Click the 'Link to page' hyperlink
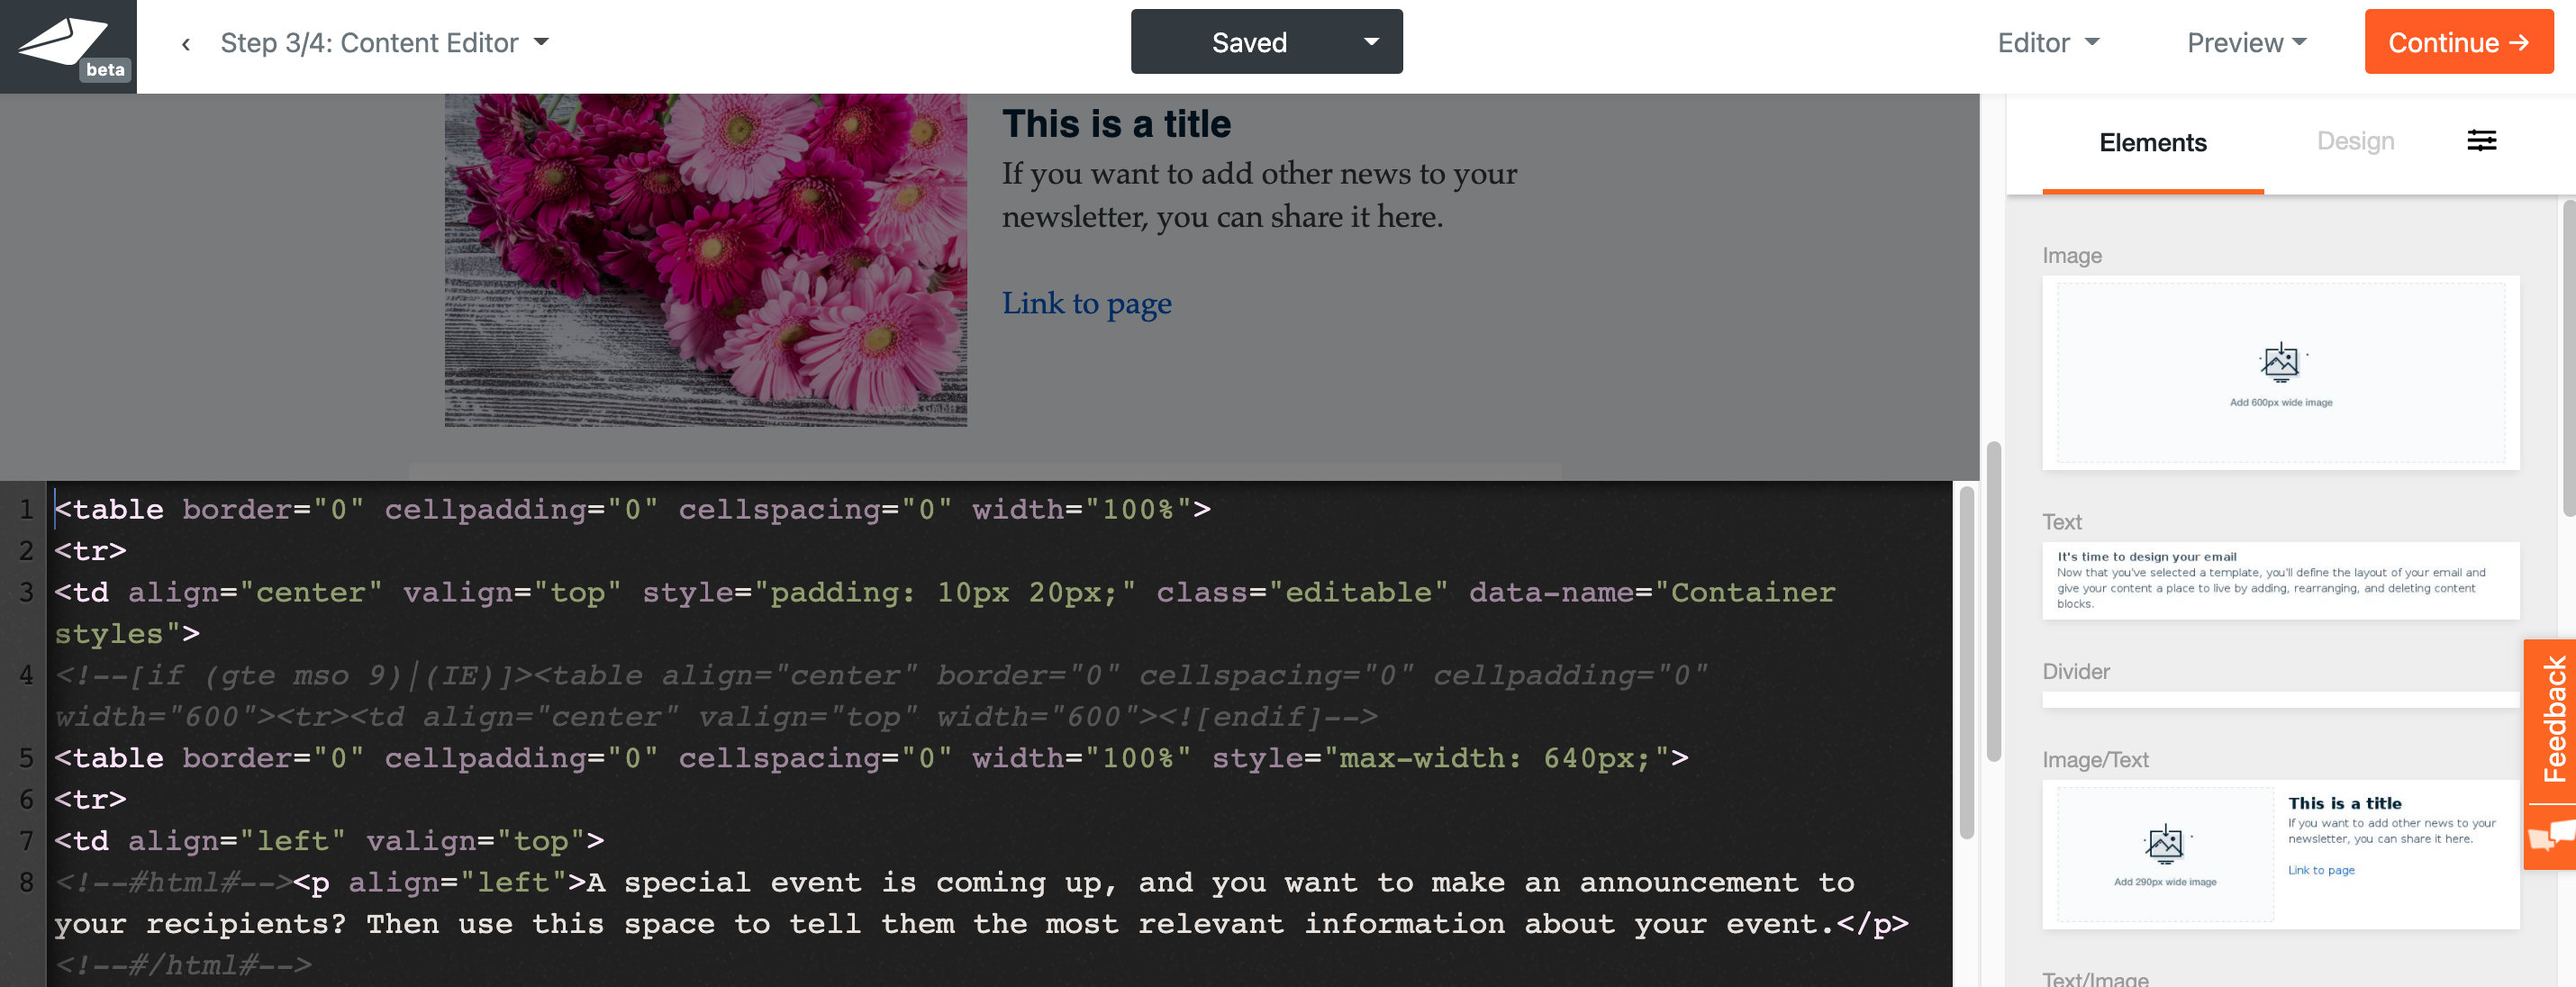 coord(1086,303)
